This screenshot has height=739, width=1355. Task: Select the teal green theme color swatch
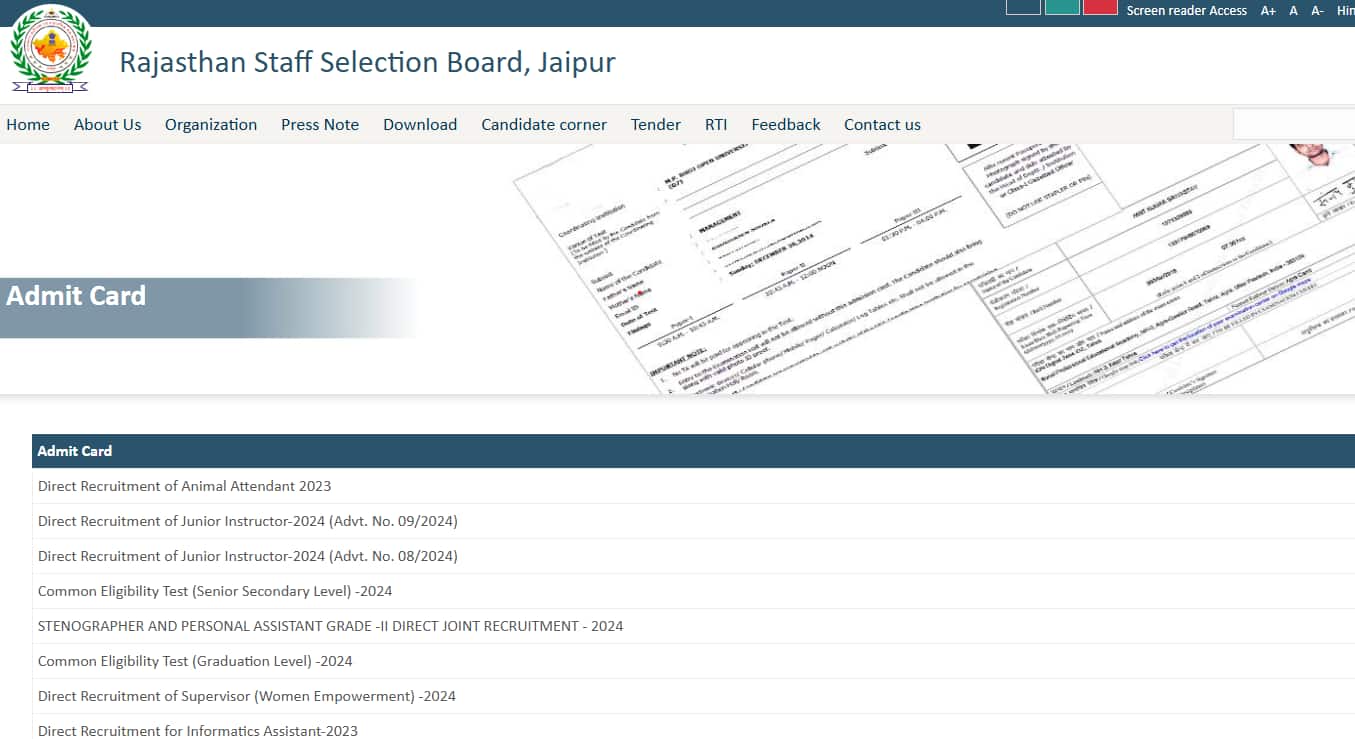[x=1062, y=7]
